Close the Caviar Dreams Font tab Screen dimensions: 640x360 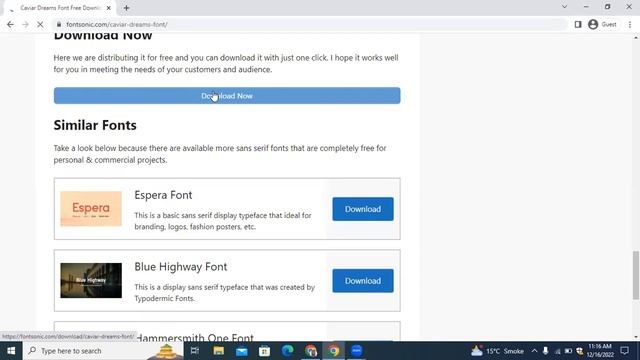(109, 8)
